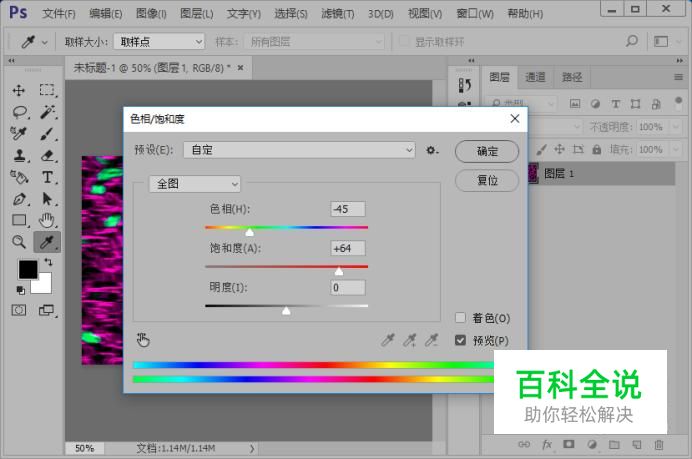The height and width of the screenshot is (459, 692).
Task: Toggle the Preview (预览) checkbox
Action: [x=460, y=340]
